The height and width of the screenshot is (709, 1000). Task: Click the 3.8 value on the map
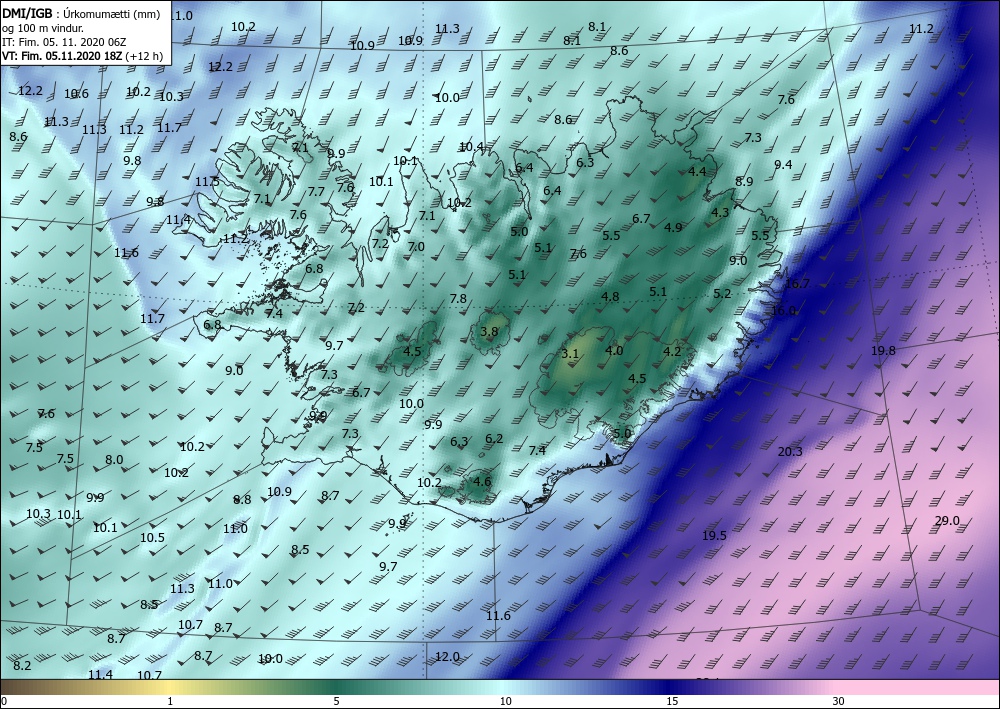(x=489, y=332)
